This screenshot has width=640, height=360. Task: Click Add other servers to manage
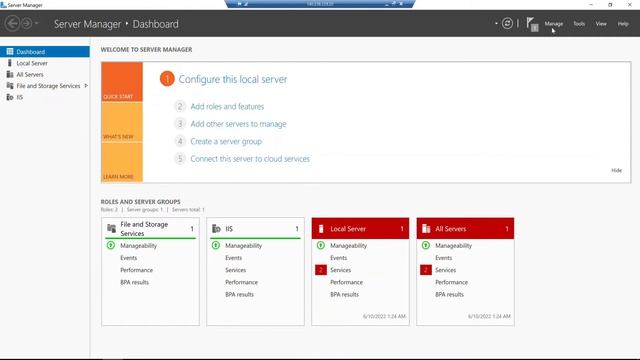238,124
